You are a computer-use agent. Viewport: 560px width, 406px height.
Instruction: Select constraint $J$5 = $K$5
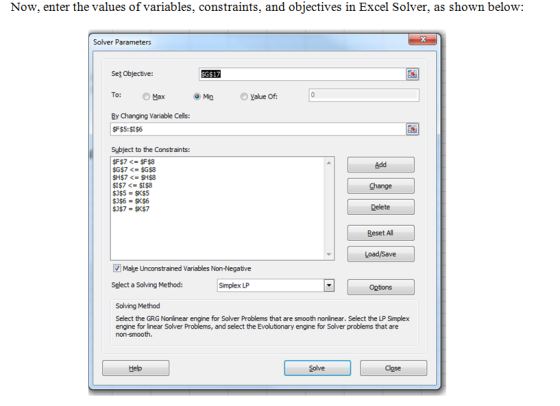point(131,193)
